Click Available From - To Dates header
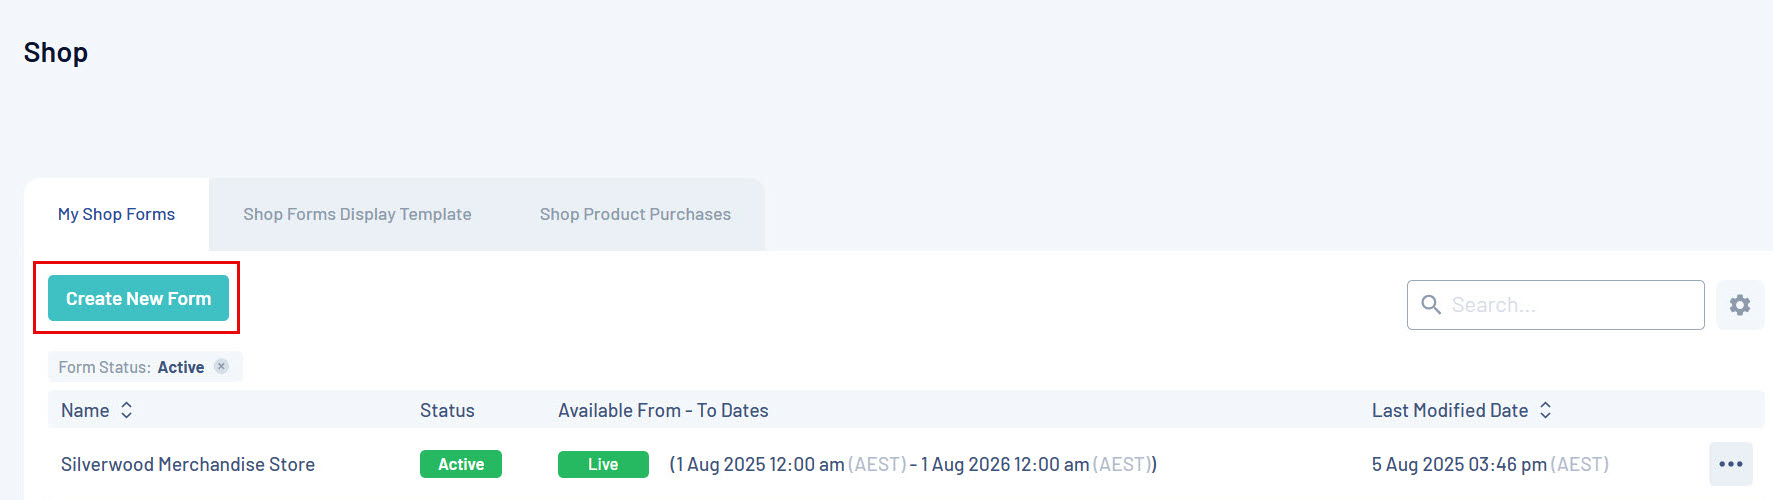 tap(663, 410)
